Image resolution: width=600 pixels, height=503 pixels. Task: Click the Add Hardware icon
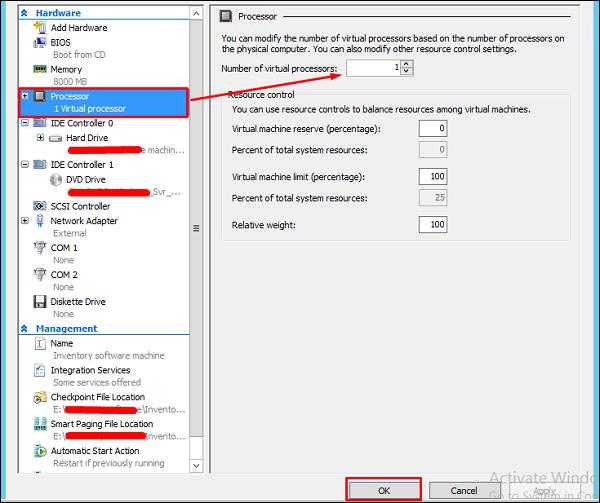pos(40,28)
